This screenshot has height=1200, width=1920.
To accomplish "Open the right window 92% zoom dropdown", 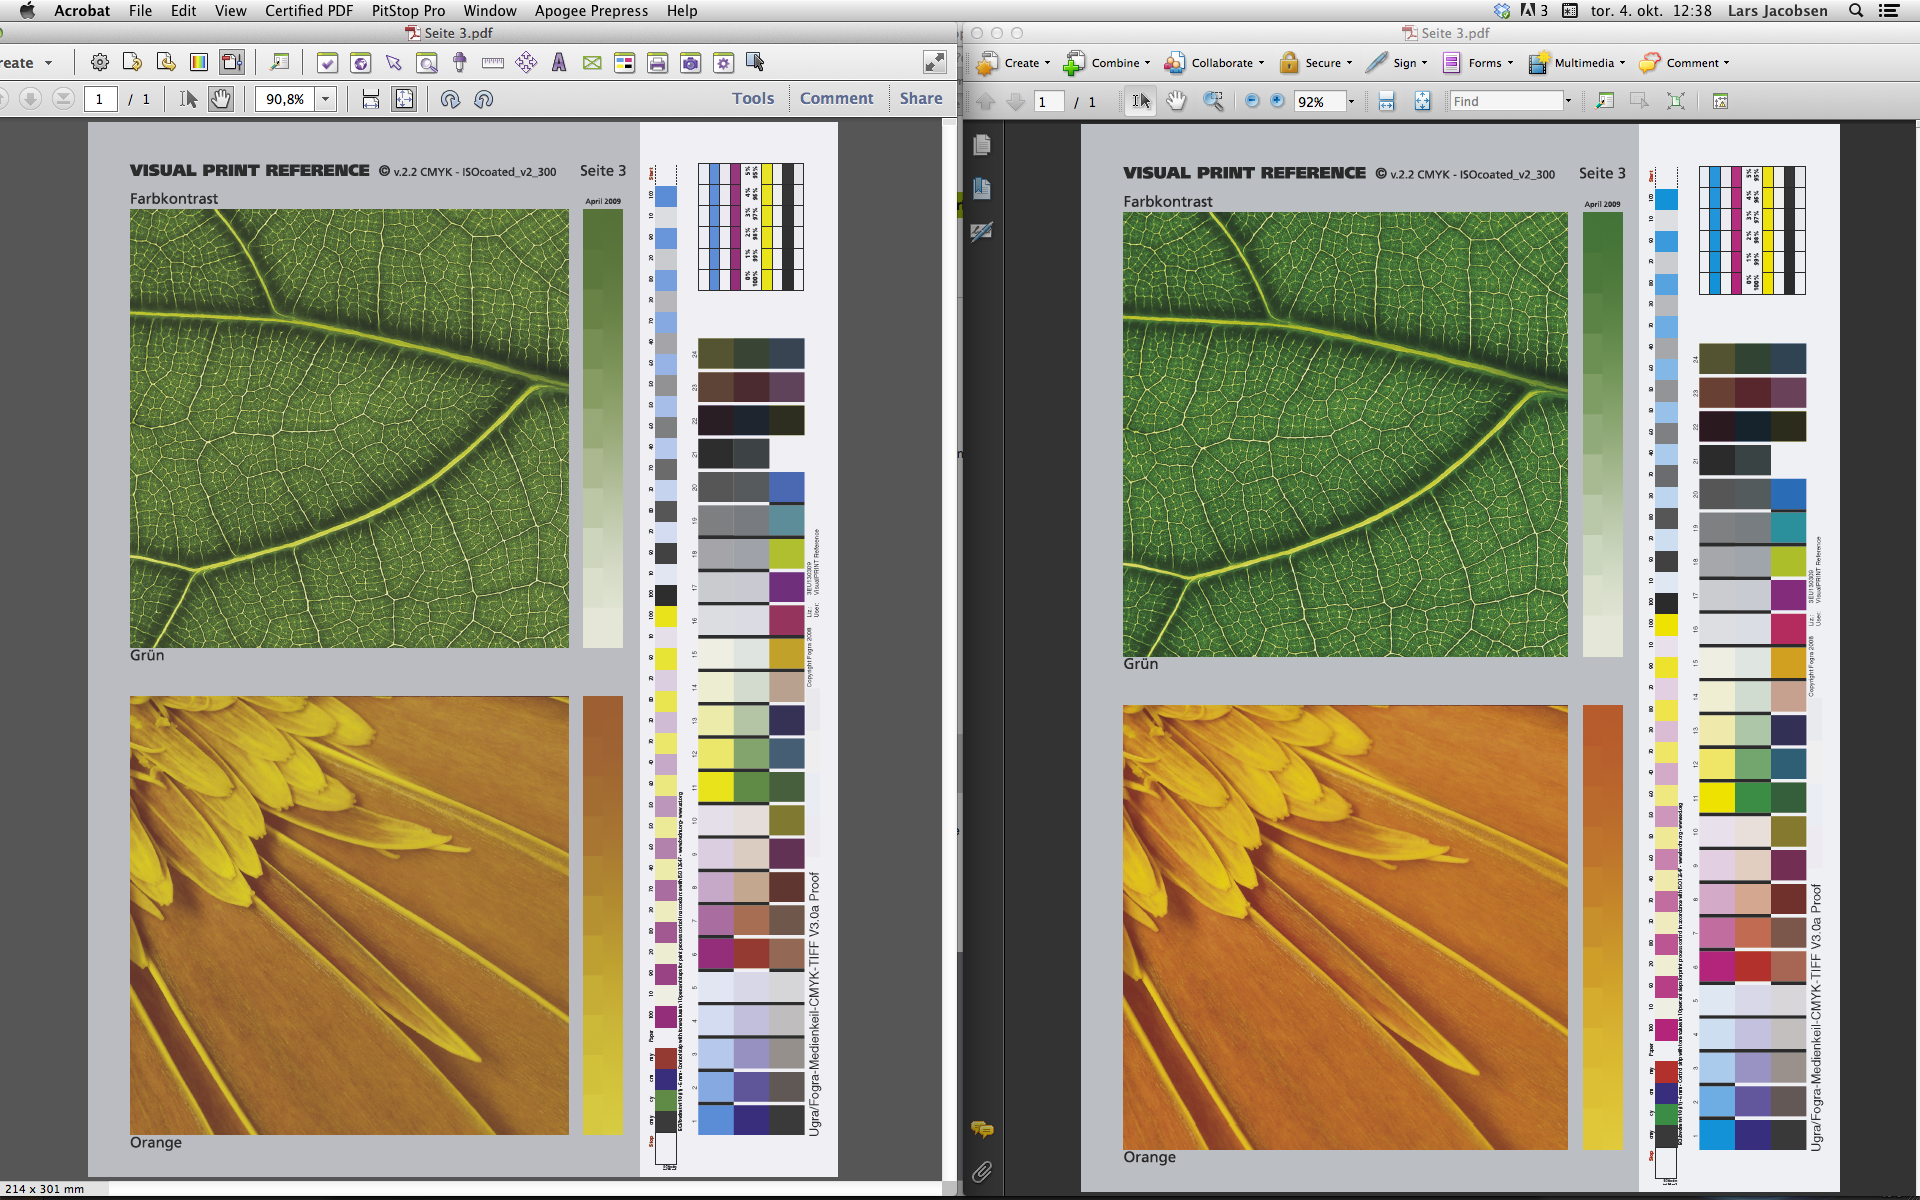I will point(1351,101).
